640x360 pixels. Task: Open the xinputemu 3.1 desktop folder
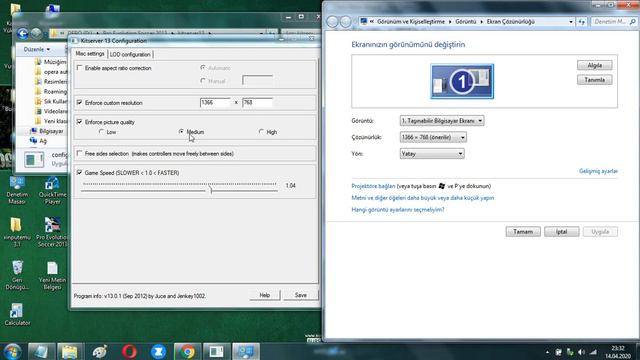[x=16, y=232]
